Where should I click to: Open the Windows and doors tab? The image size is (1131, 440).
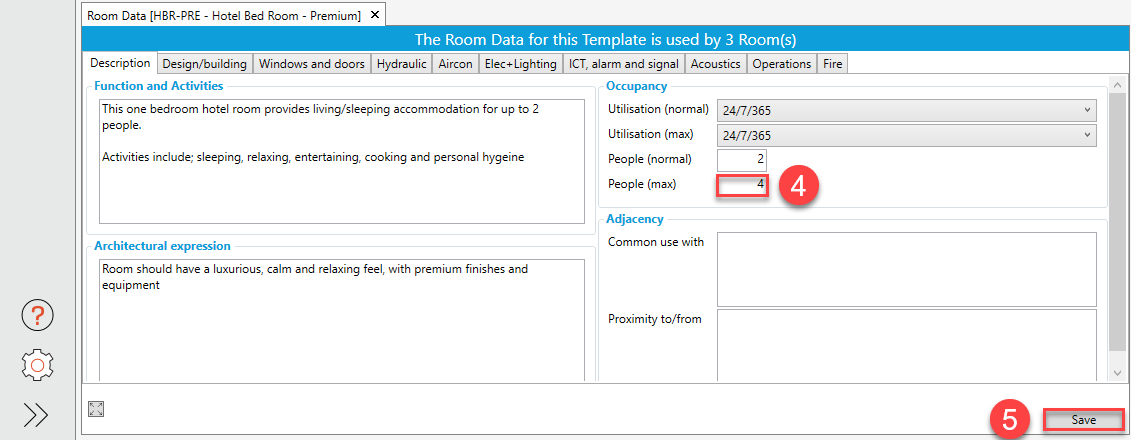tap(311, 64)
